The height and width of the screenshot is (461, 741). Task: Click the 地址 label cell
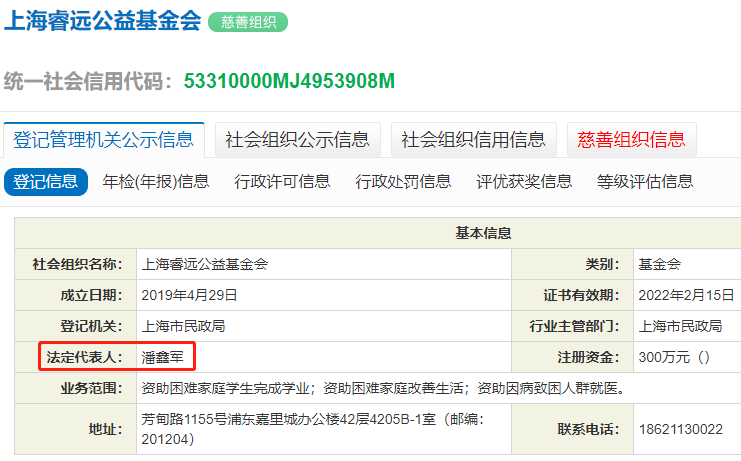(x=76, y=429)
